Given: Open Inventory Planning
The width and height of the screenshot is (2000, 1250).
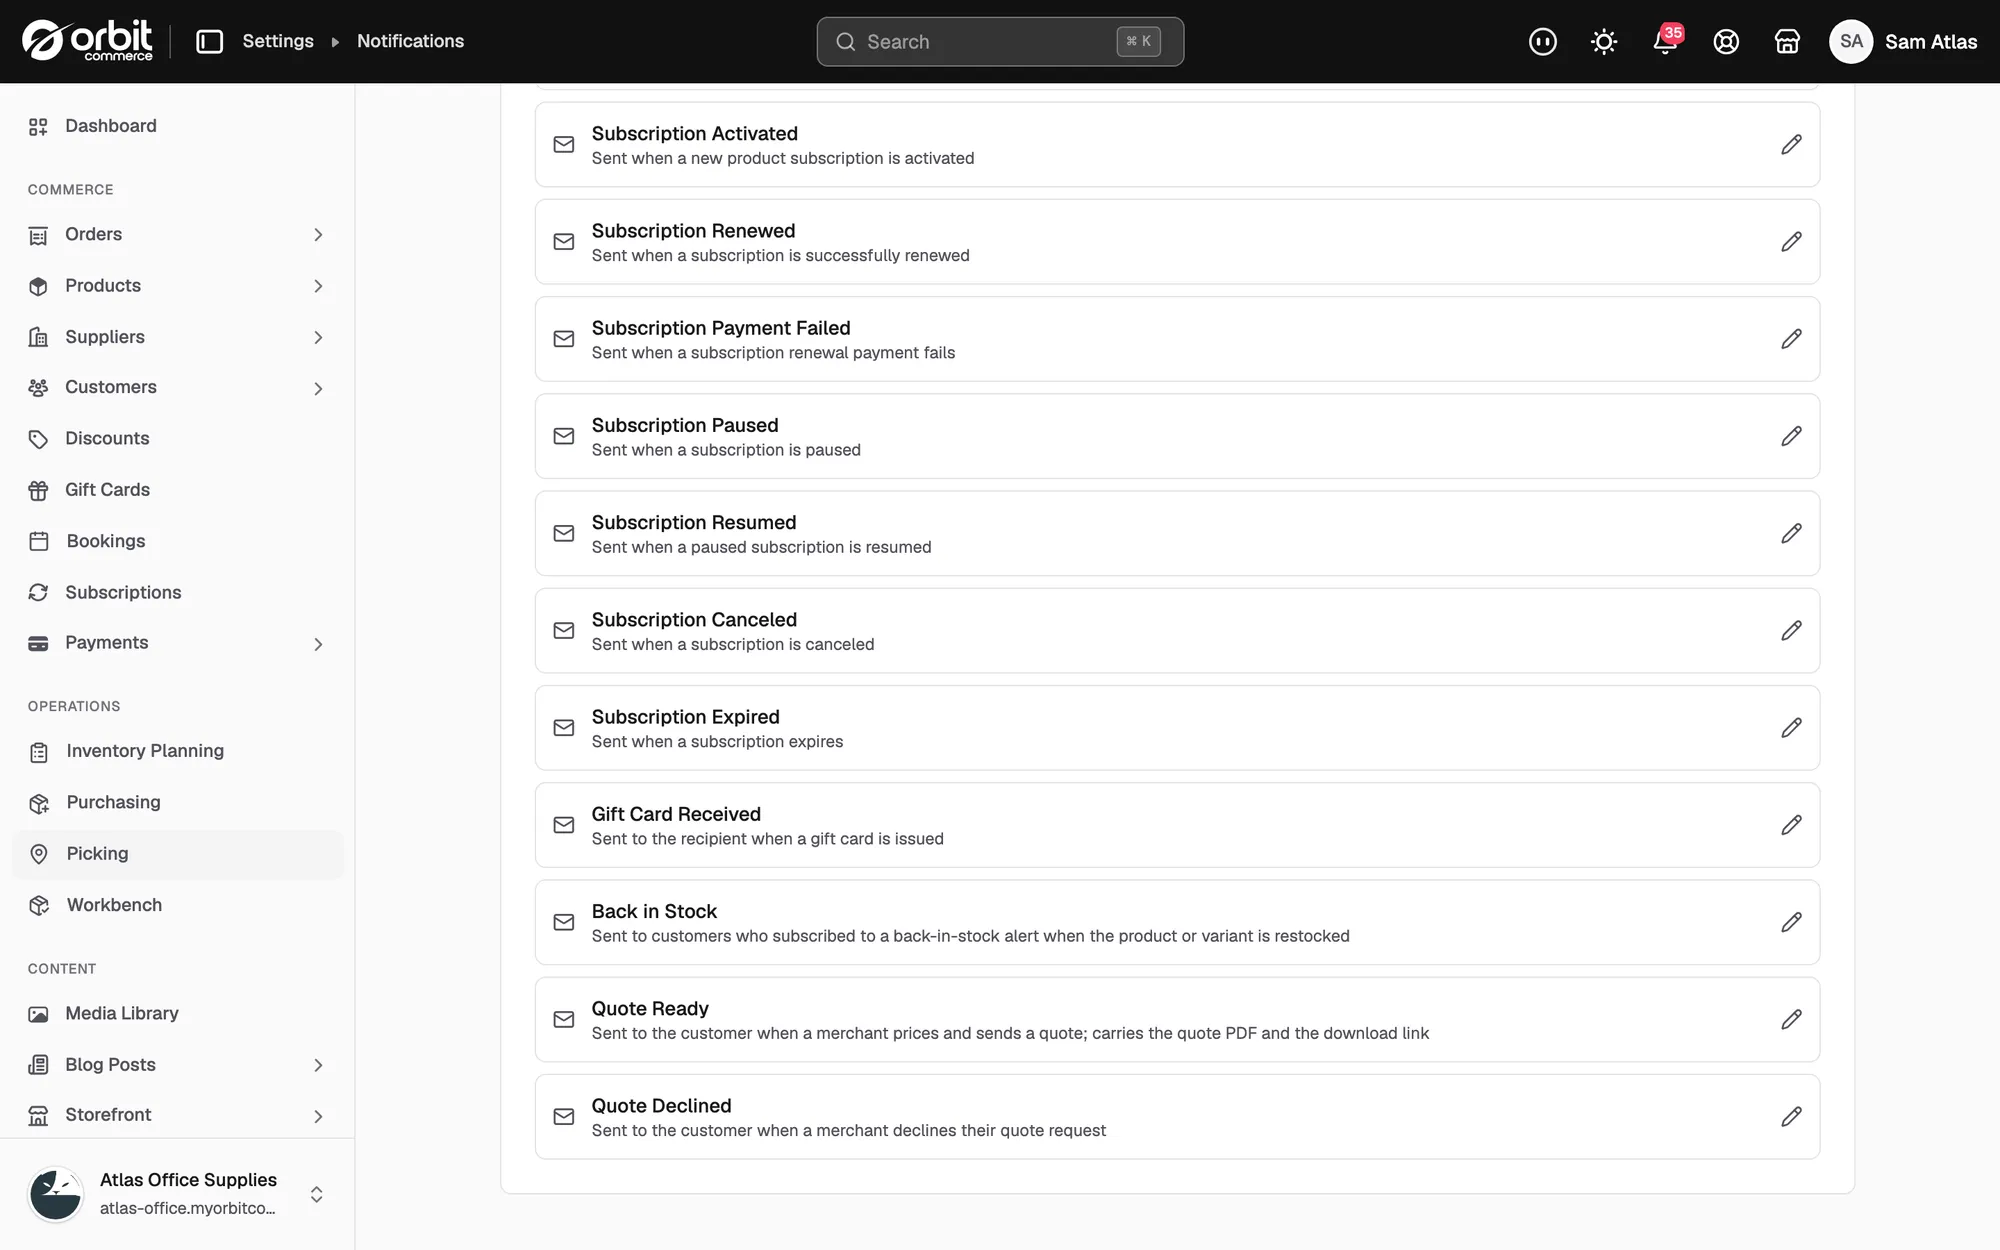Looking at the screenshot, I should [177, 751].
